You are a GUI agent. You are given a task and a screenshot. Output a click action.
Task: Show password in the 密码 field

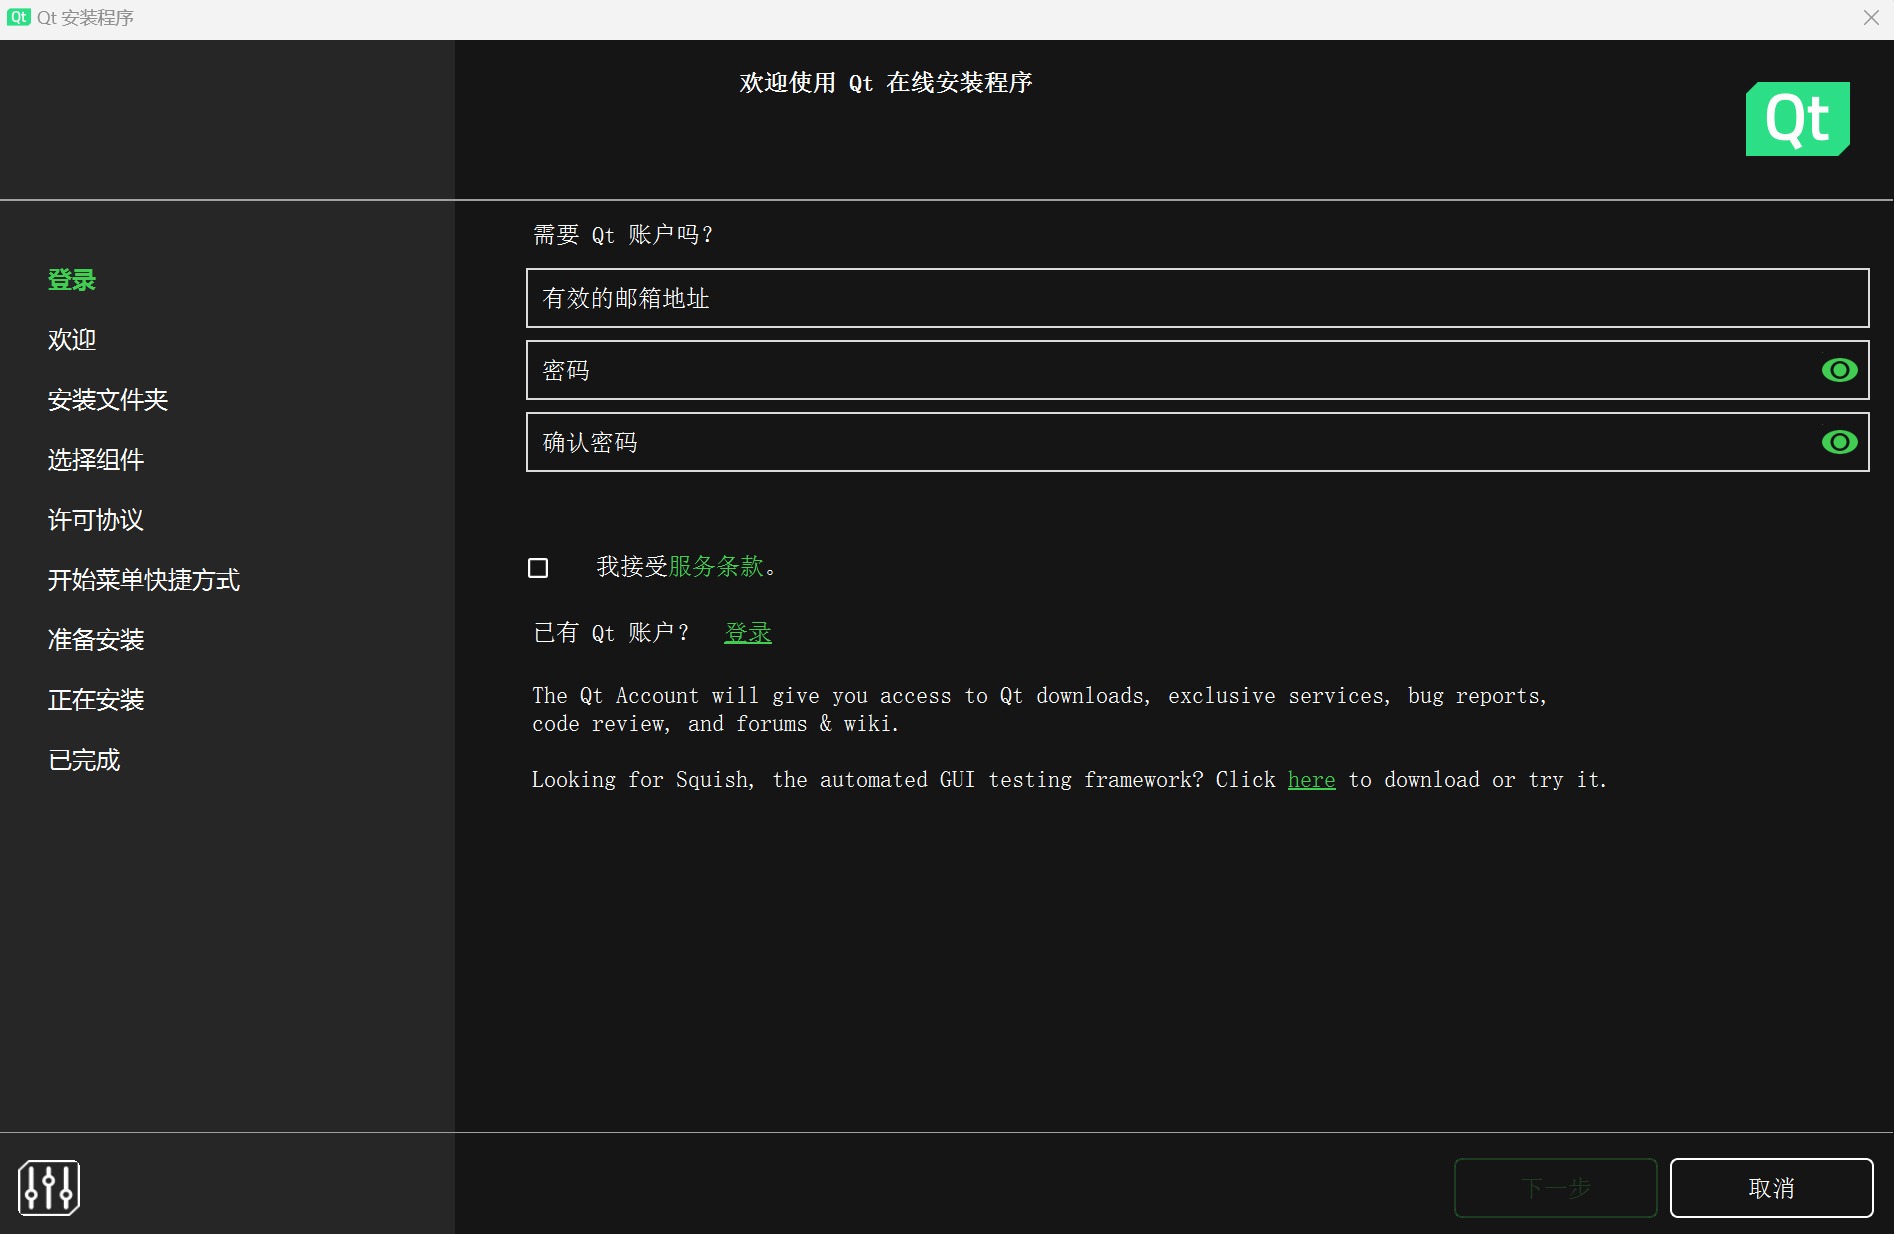1839,370
